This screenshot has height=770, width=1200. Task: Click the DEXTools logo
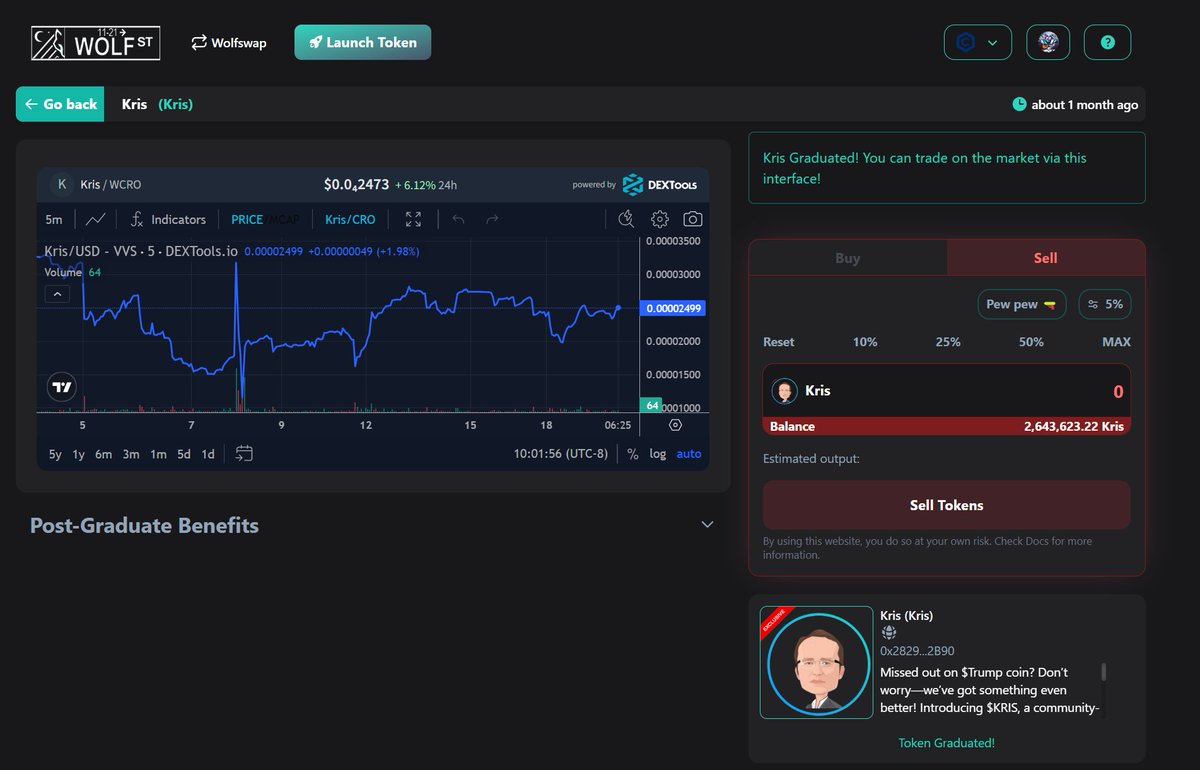tap(659, 184)
